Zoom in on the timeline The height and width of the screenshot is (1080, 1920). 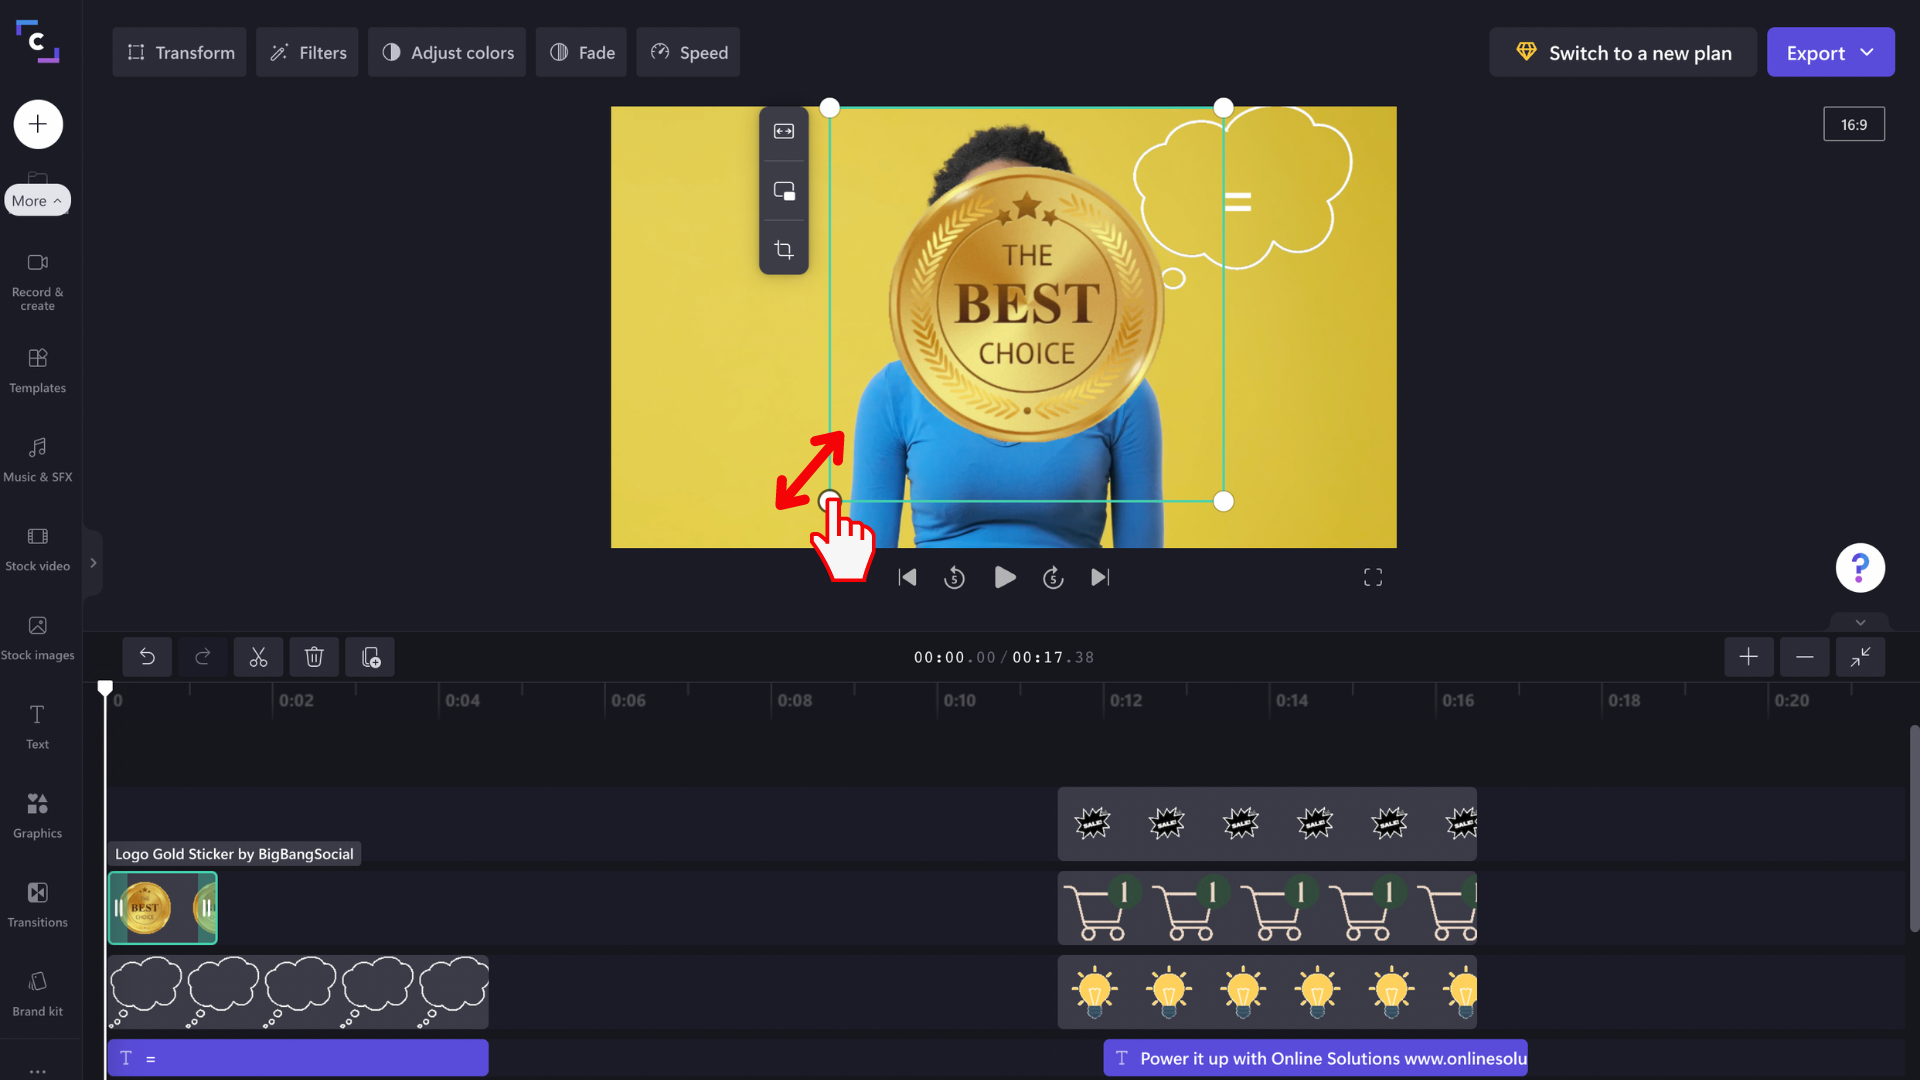(1748, 657)
